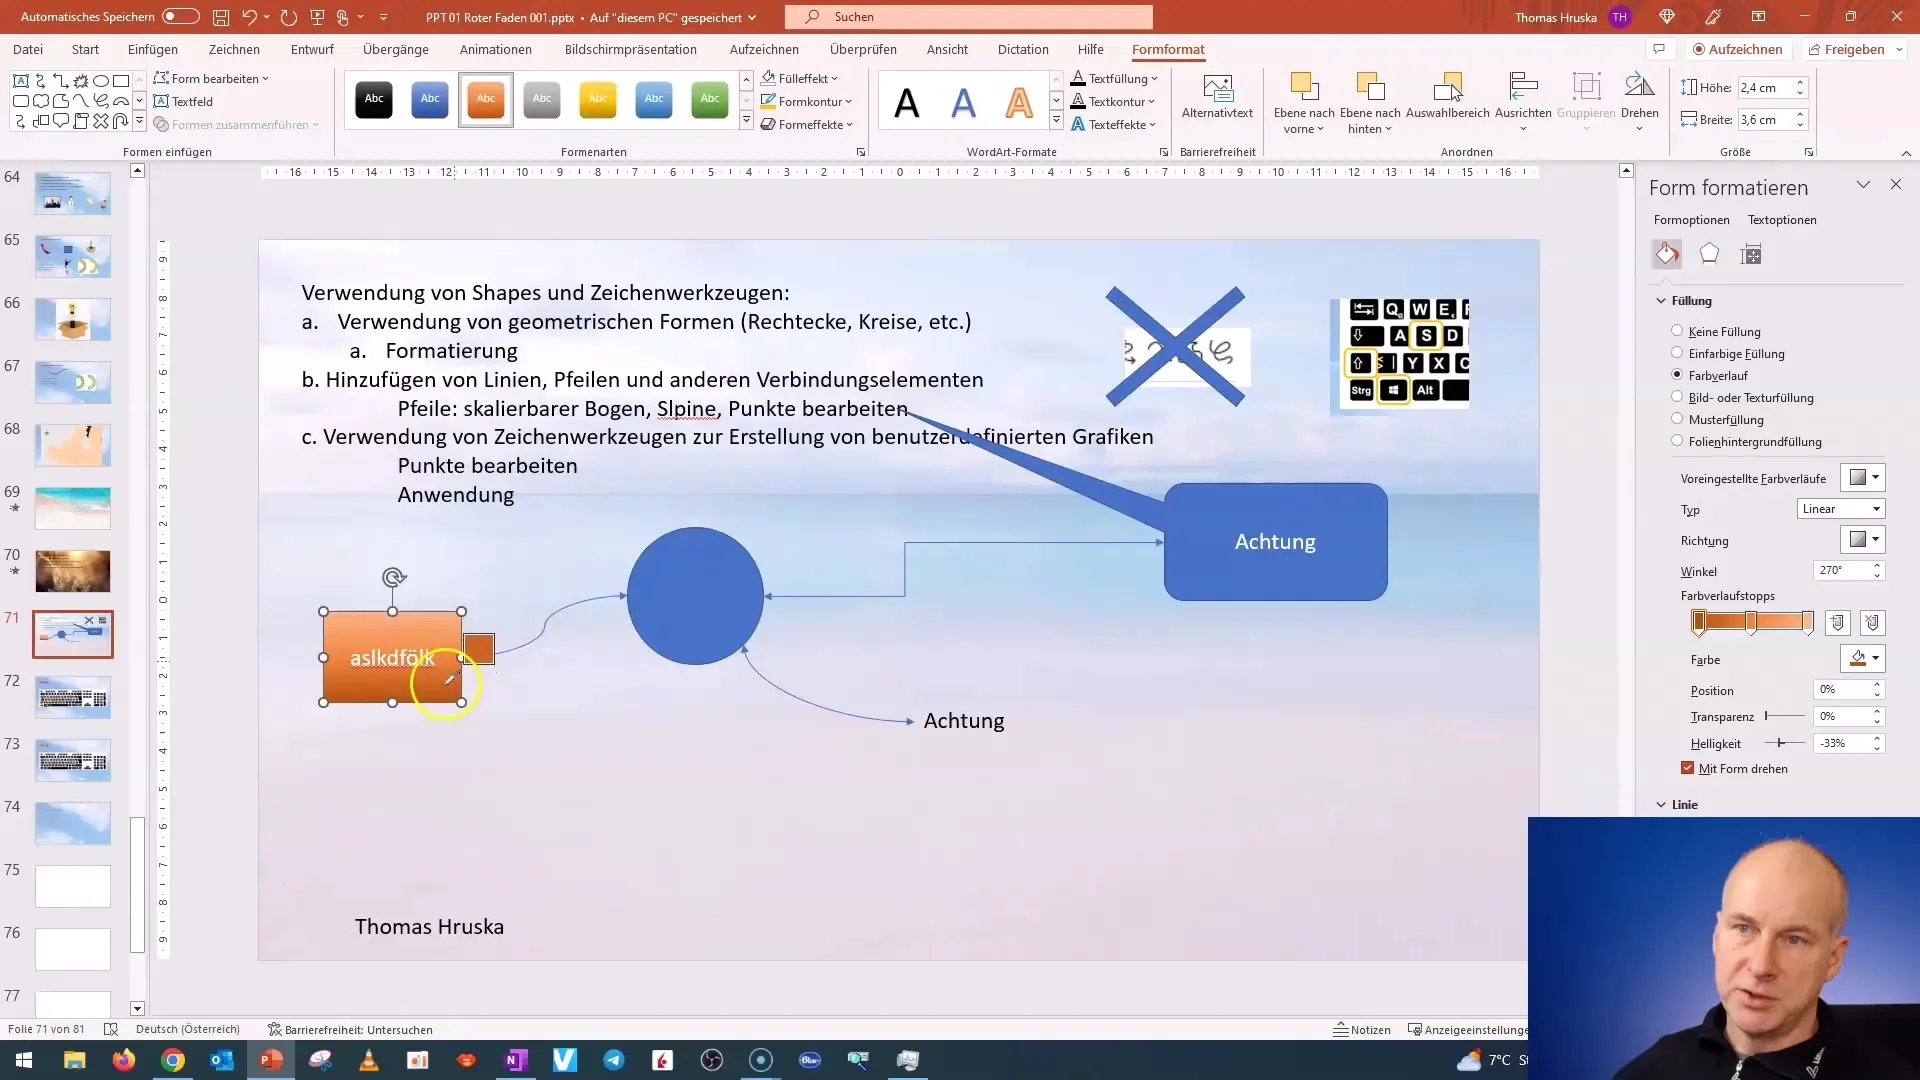Open Formeffekte dropdown
1920x1080 pixels.
tap(807, 124)
